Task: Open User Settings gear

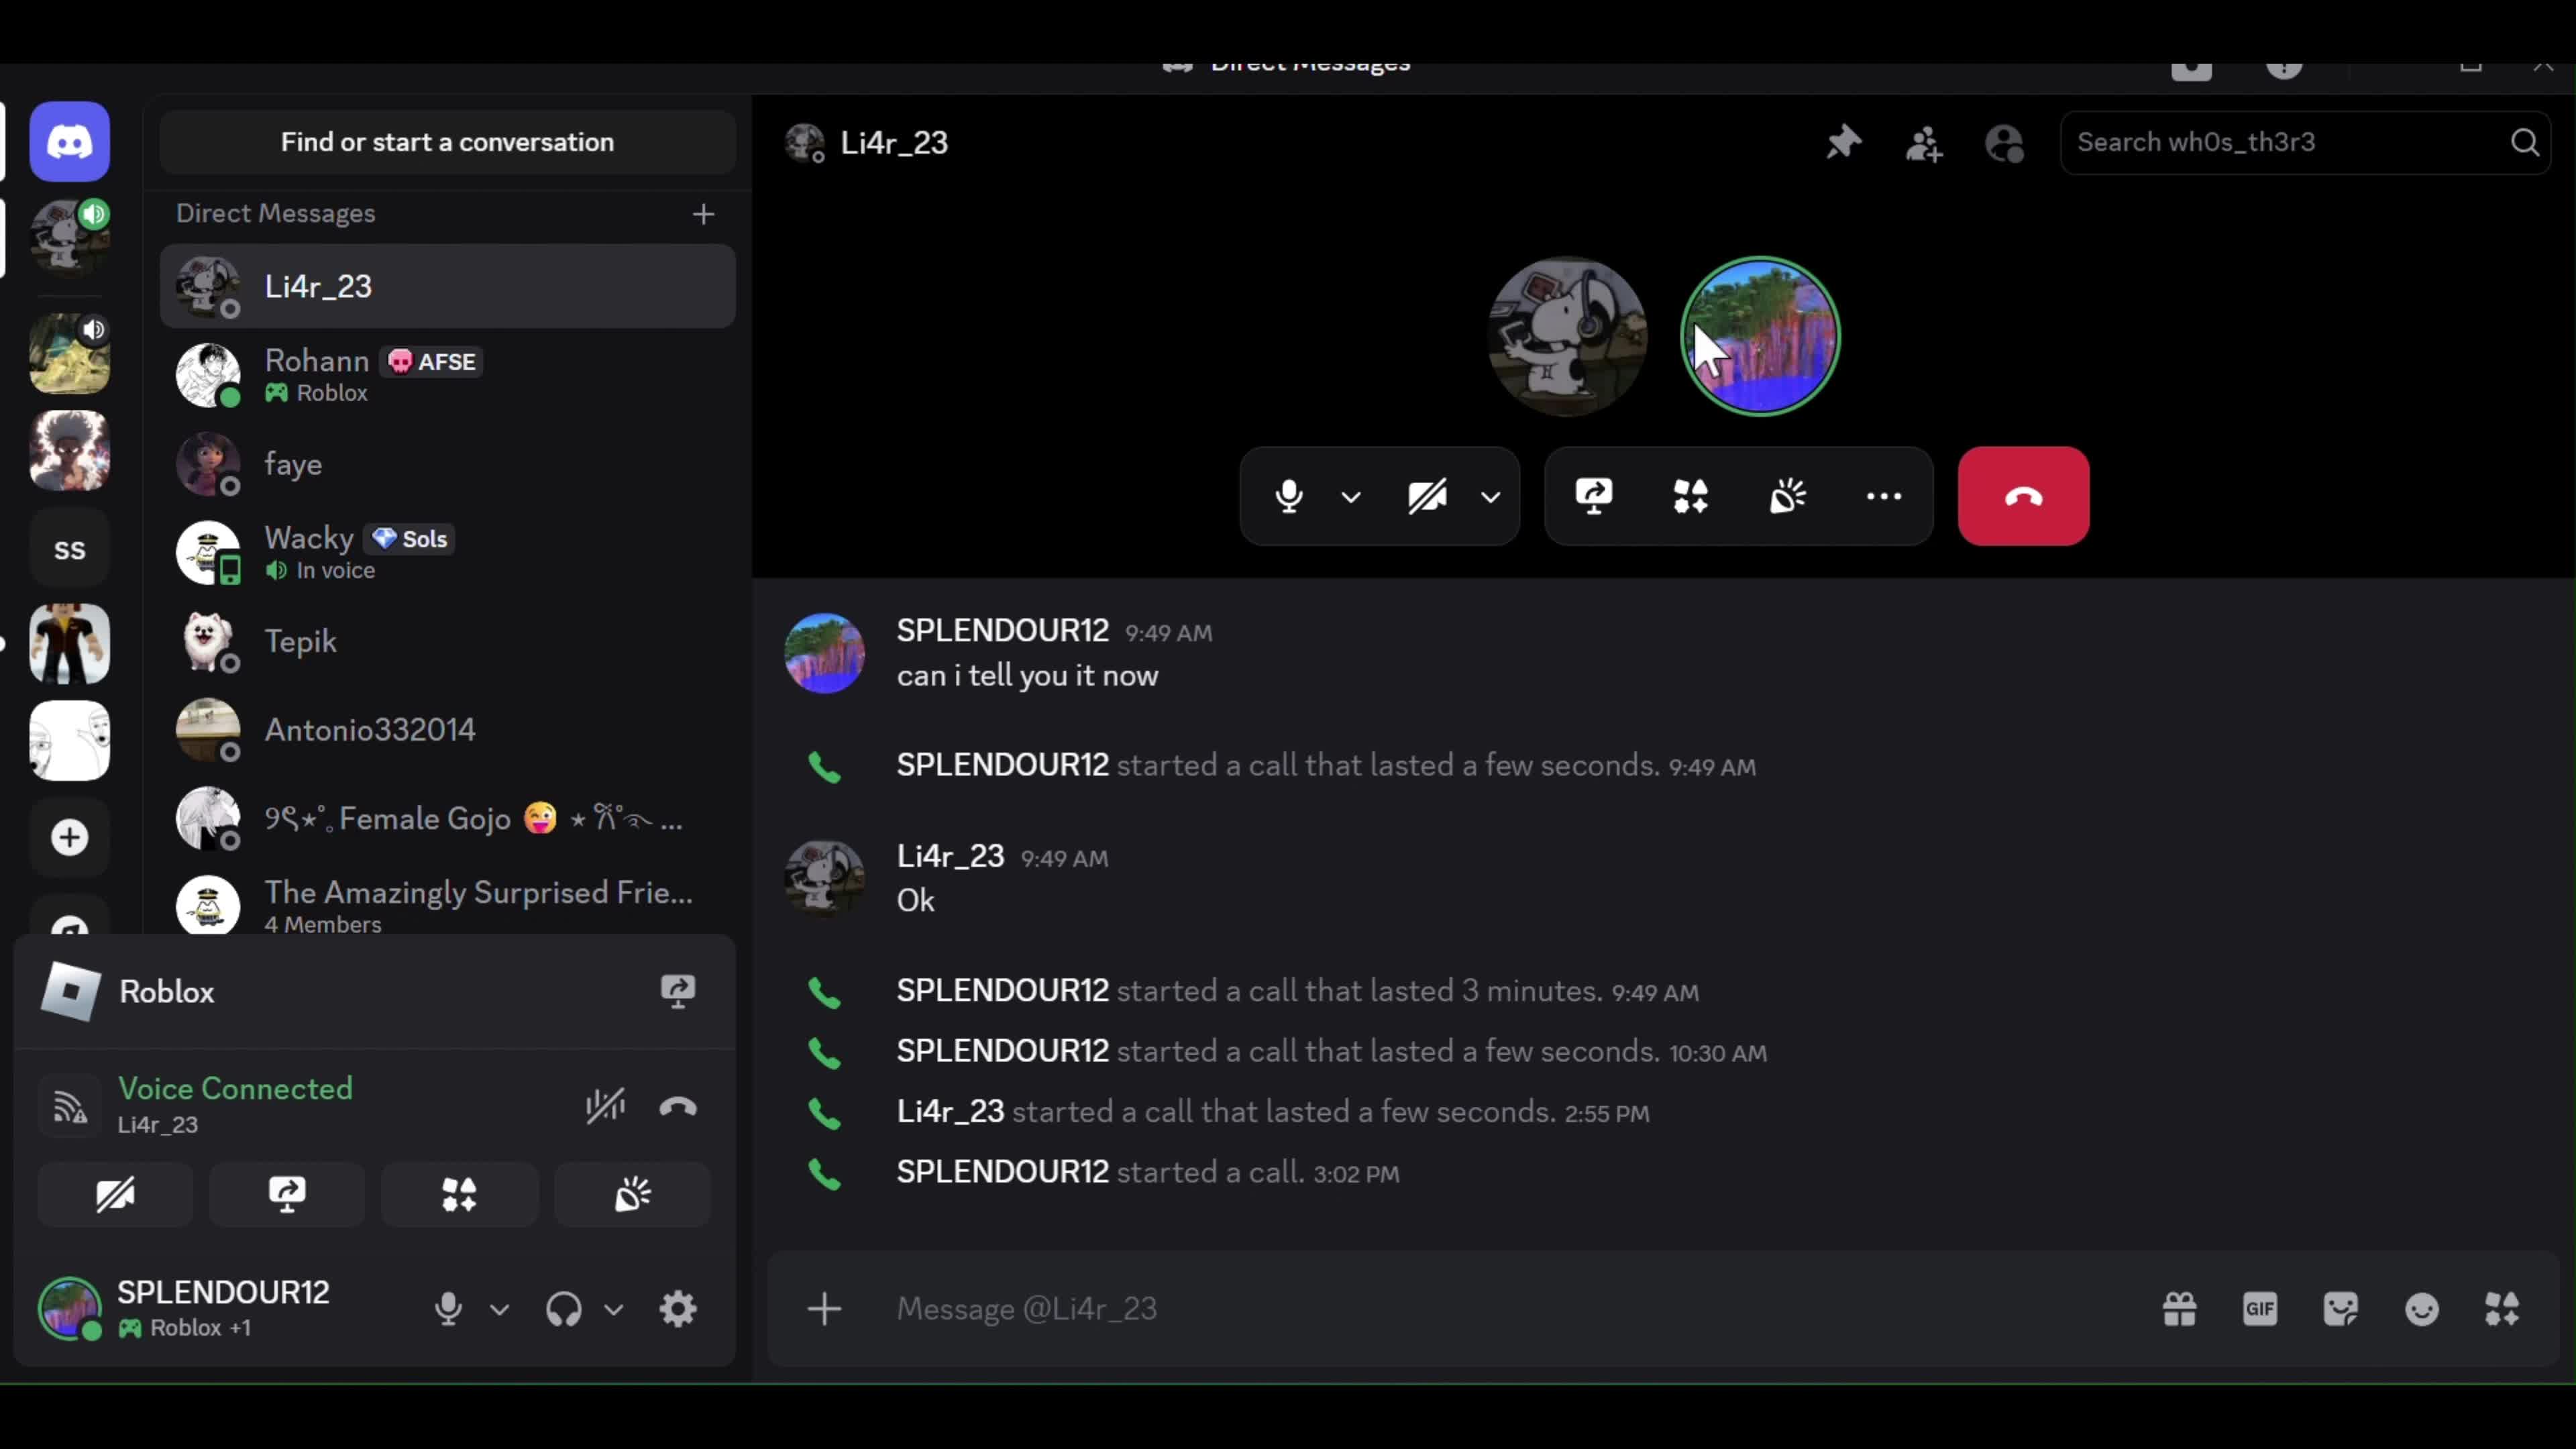Action: [x=677, y=1308]
